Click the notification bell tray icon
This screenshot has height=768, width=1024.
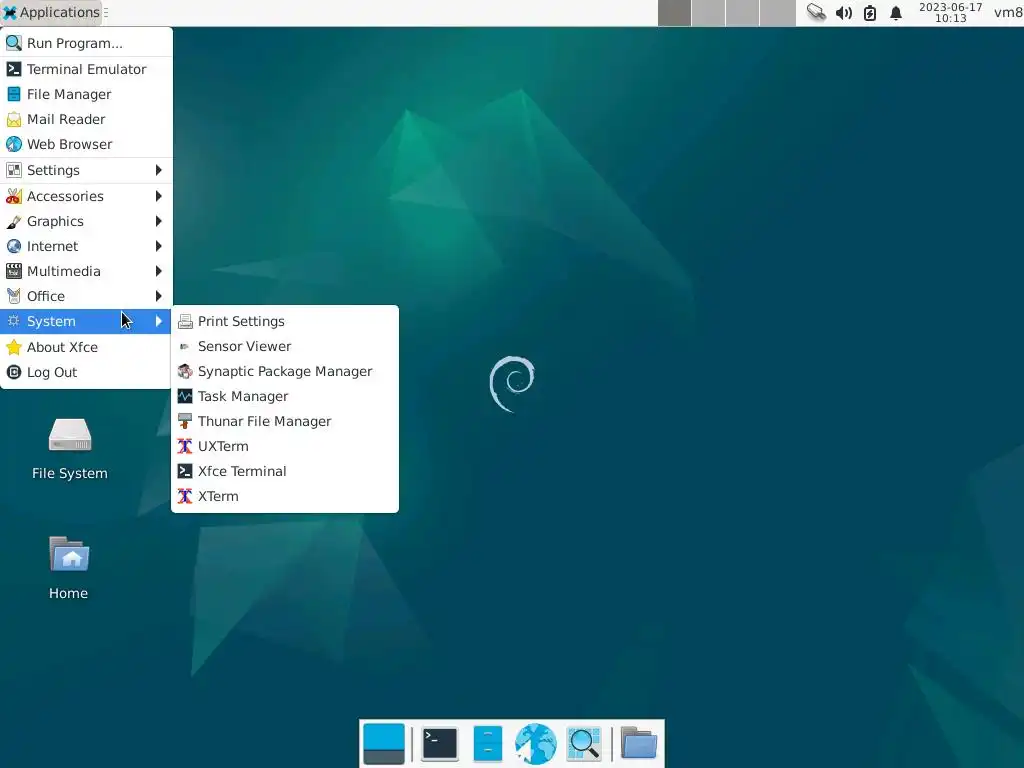[896, 13]
